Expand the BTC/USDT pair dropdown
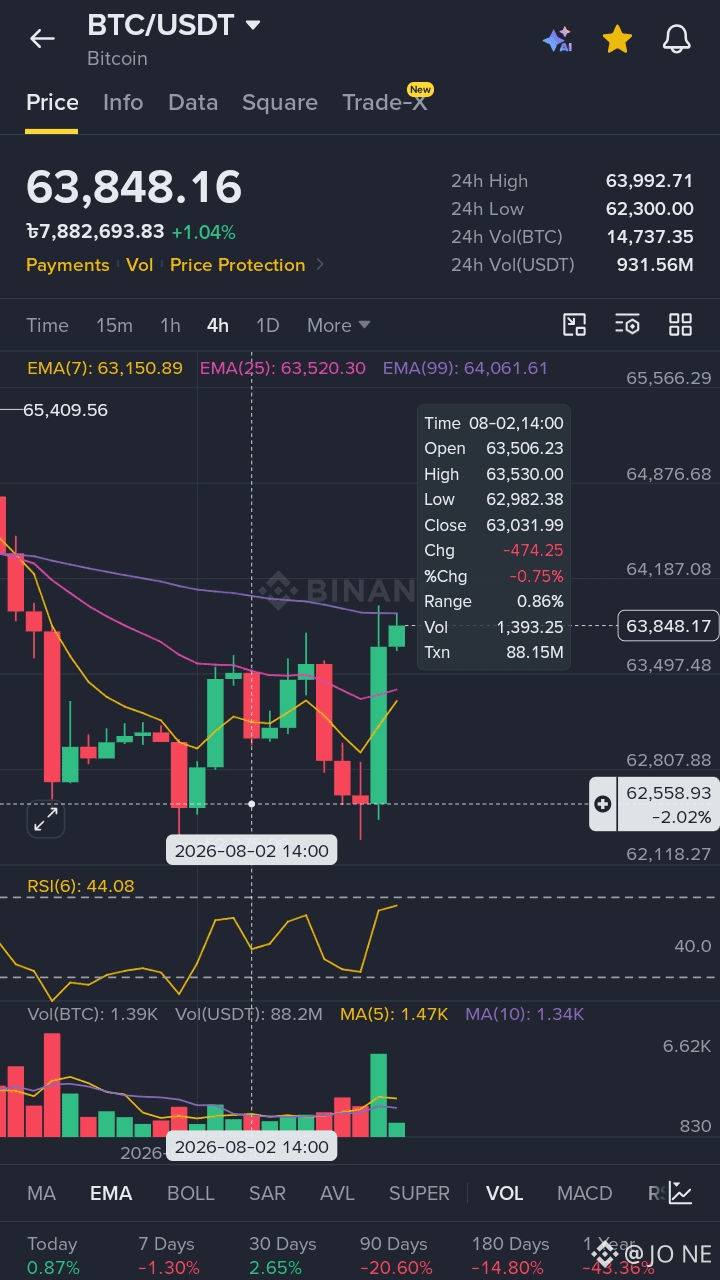The height and width of the screenshot is (1280, 720). [253, 25]
